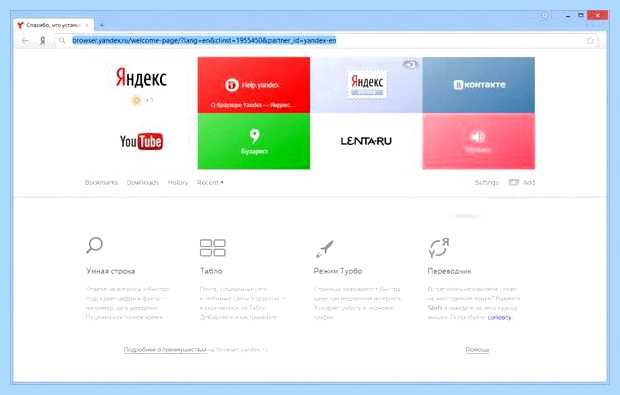Open the ВКонтакте tile
Viewport: 620px width, 395px height.
478,85
